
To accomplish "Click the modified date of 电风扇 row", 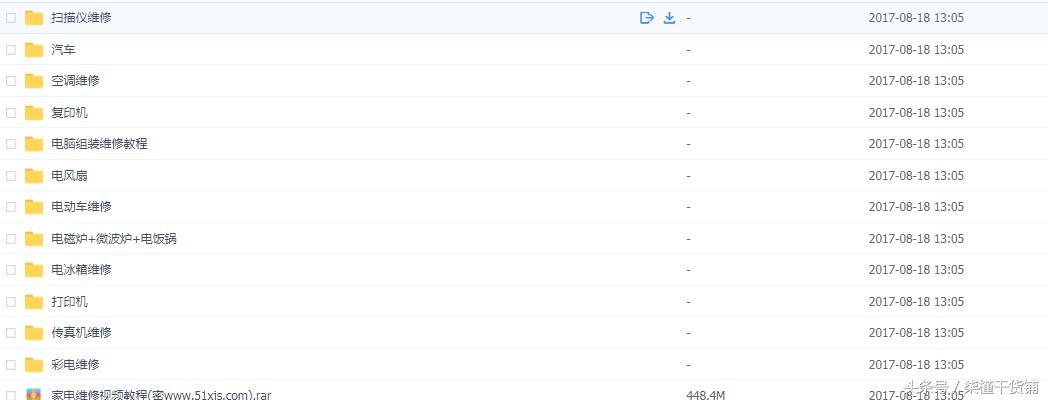I will coord(916,175).
